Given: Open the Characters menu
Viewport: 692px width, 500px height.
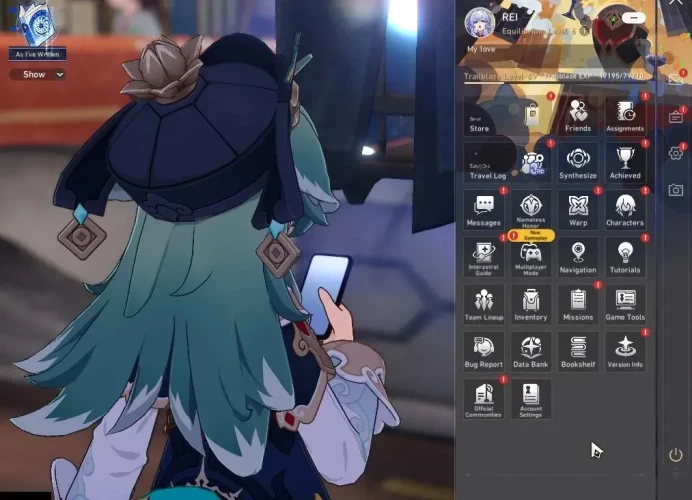Looking at the screenshot, I should tap(625, 210).
